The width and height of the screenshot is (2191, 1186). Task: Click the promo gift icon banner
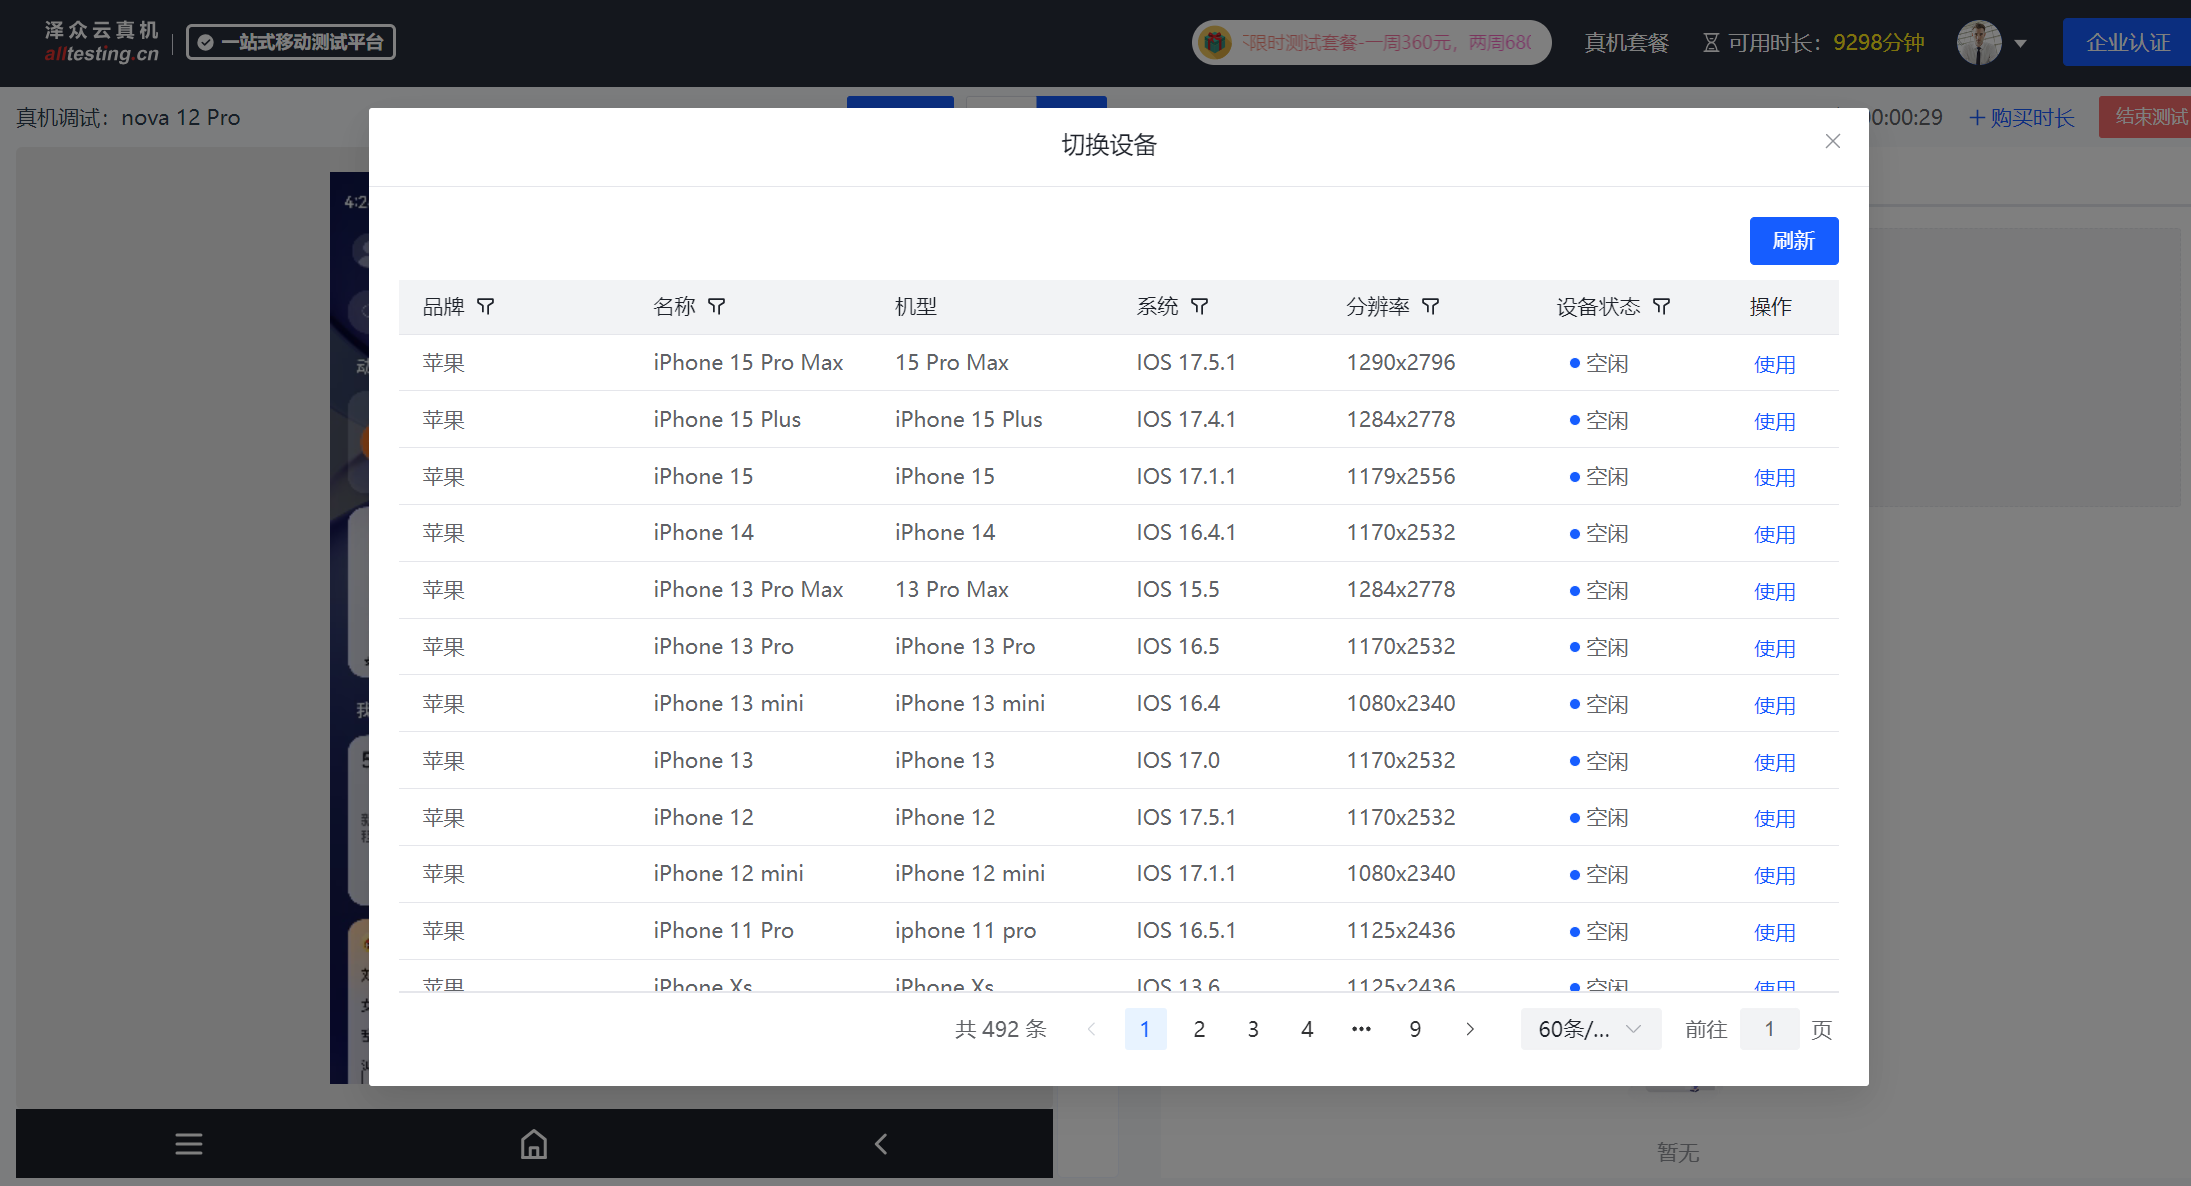click(1215, 43)
